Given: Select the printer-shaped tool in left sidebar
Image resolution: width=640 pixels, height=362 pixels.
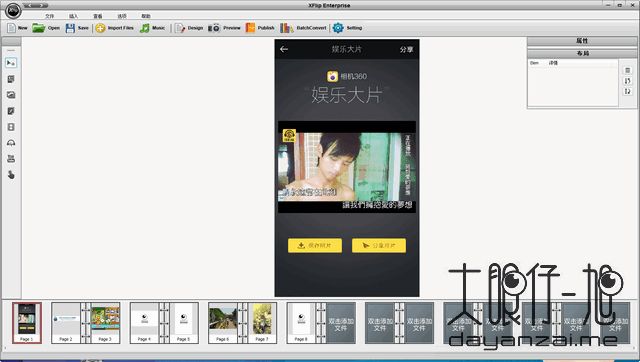Looking at the screenshot, I should [x=11, y=159].
